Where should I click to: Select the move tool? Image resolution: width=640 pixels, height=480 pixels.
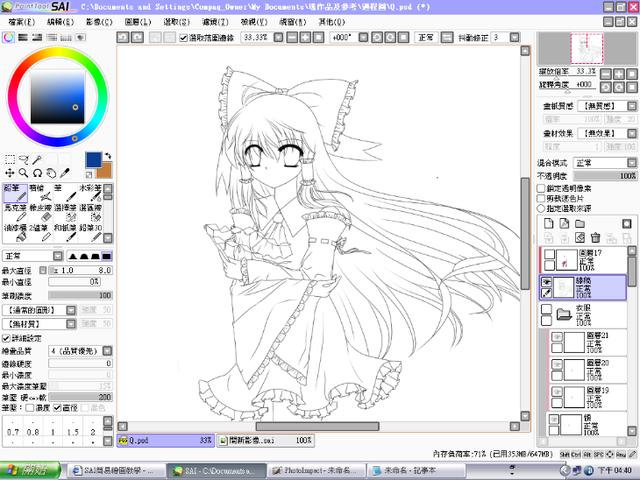point(10,173)
